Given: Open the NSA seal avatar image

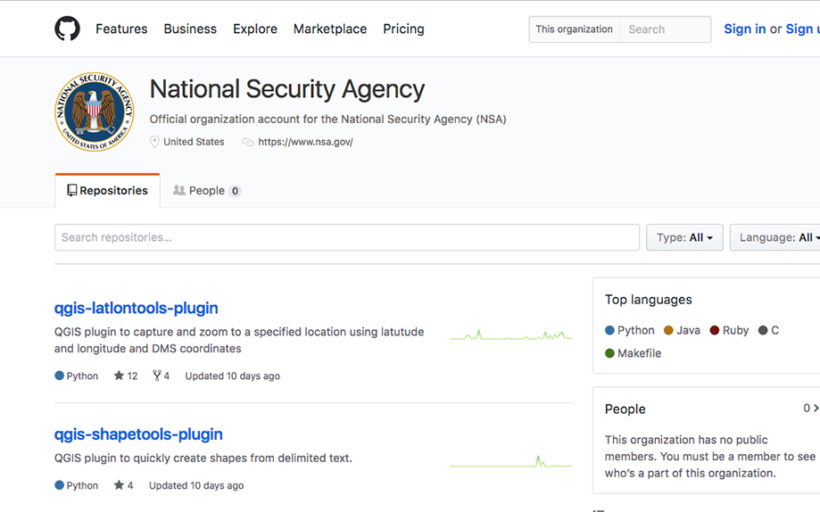Looking at the screenshot, I should [95, 112].
